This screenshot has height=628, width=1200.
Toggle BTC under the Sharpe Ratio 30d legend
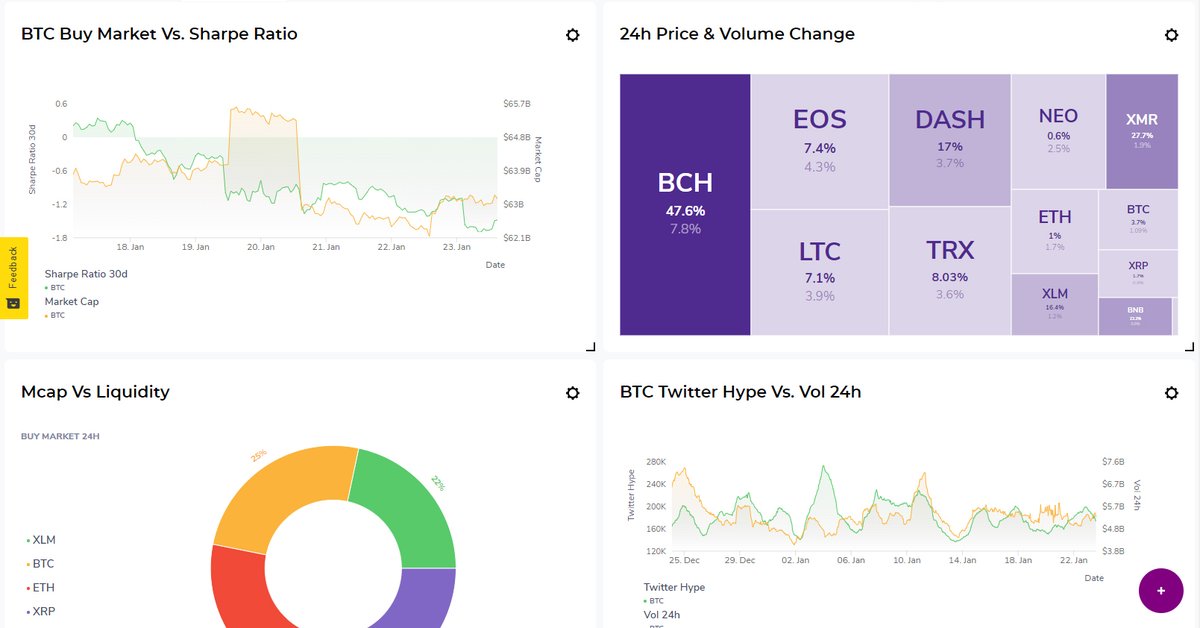pyautogui.click(x=57, y=287)
